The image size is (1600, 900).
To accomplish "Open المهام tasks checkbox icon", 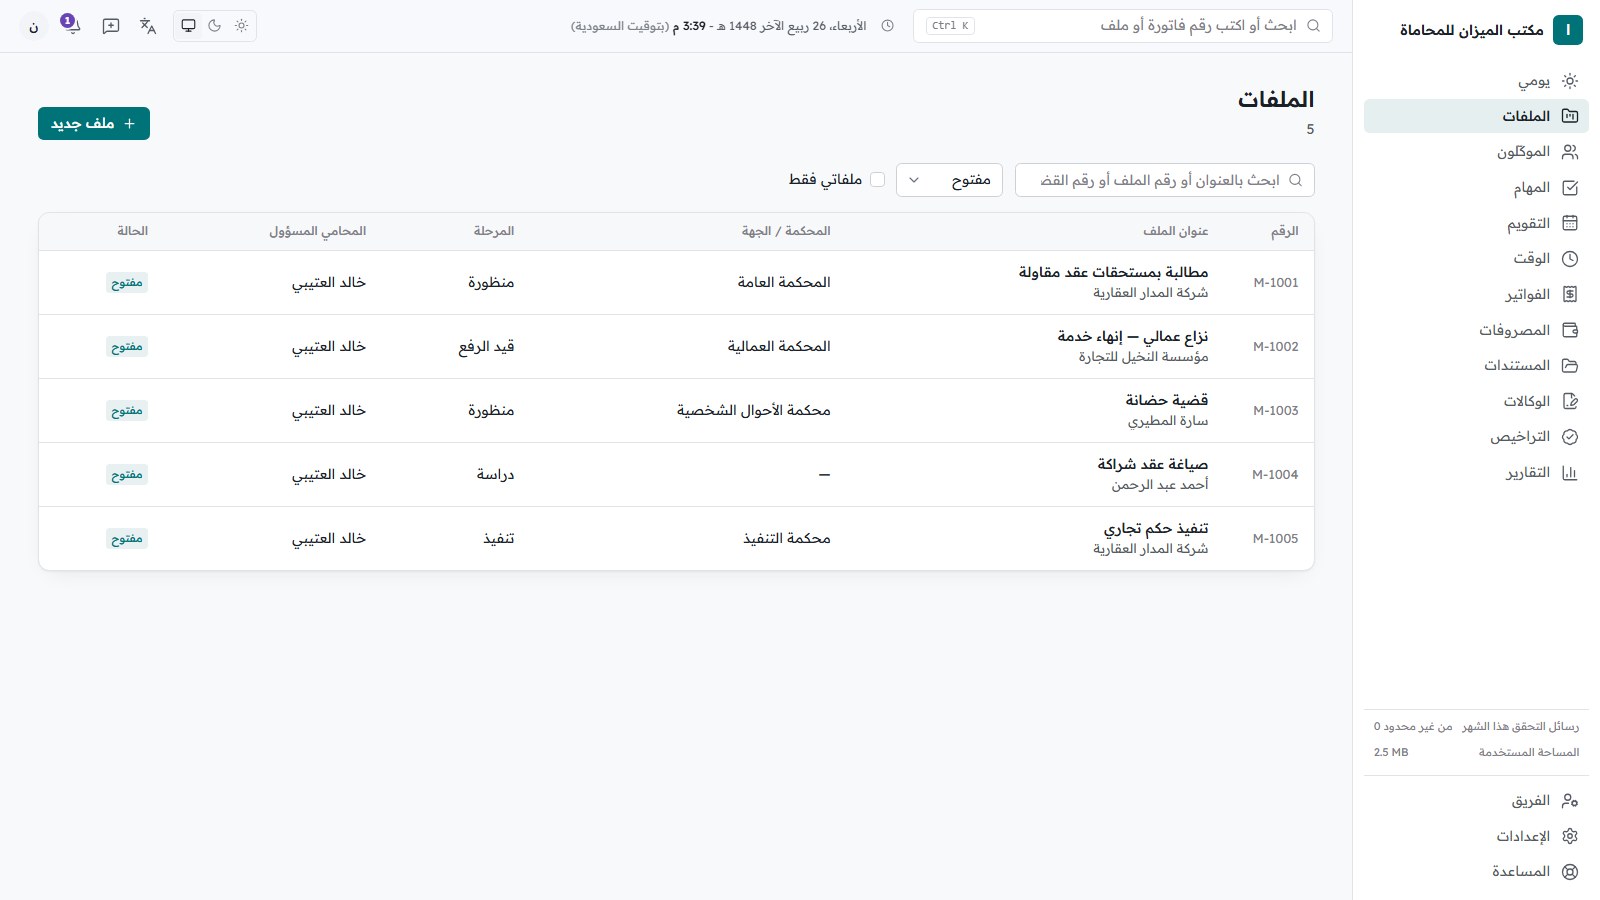I will click(1570, 188).
